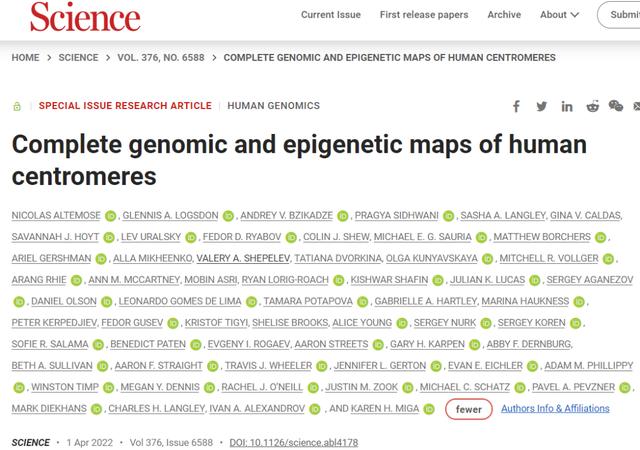Open the DOI link 10.1126/science.abl4178
This screenshot has height=450, width=640.
(x=294, y=441)
